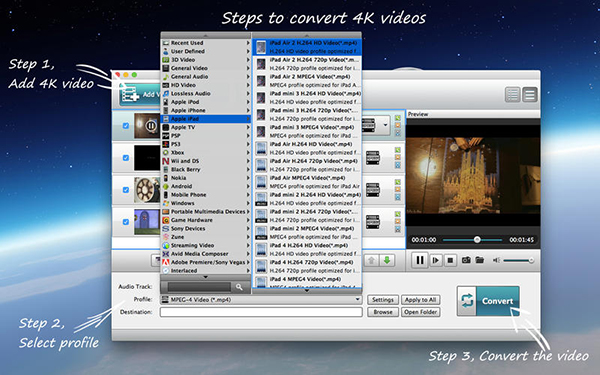Select the Apple iPhone category
Screen dimensions: 600x375
[206, 110]
